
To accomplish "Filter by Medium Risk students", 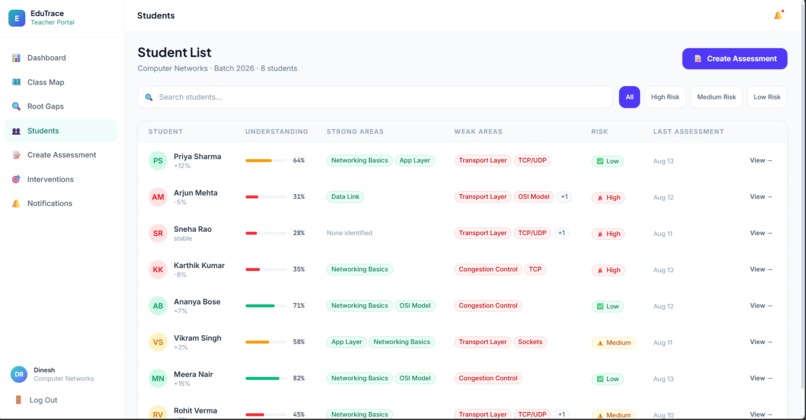I will [x=716, y=97].
